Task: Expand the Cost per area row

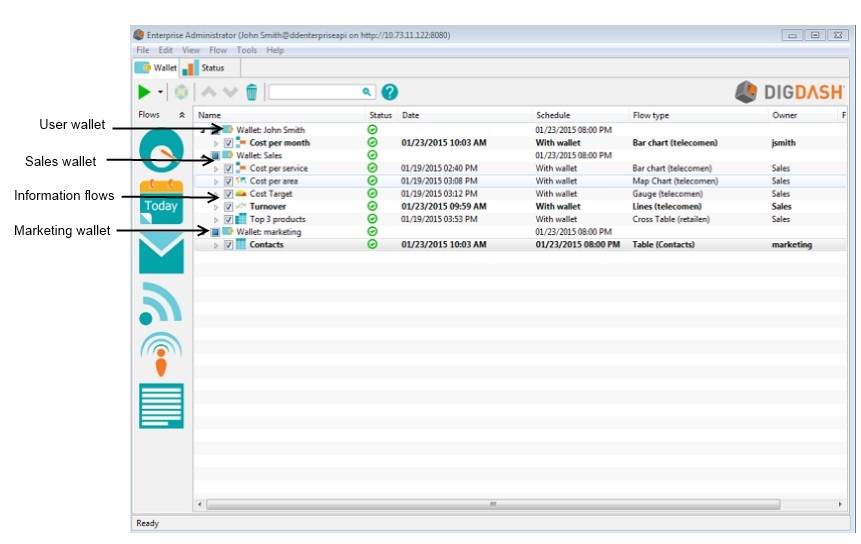Action: [216, 181]
